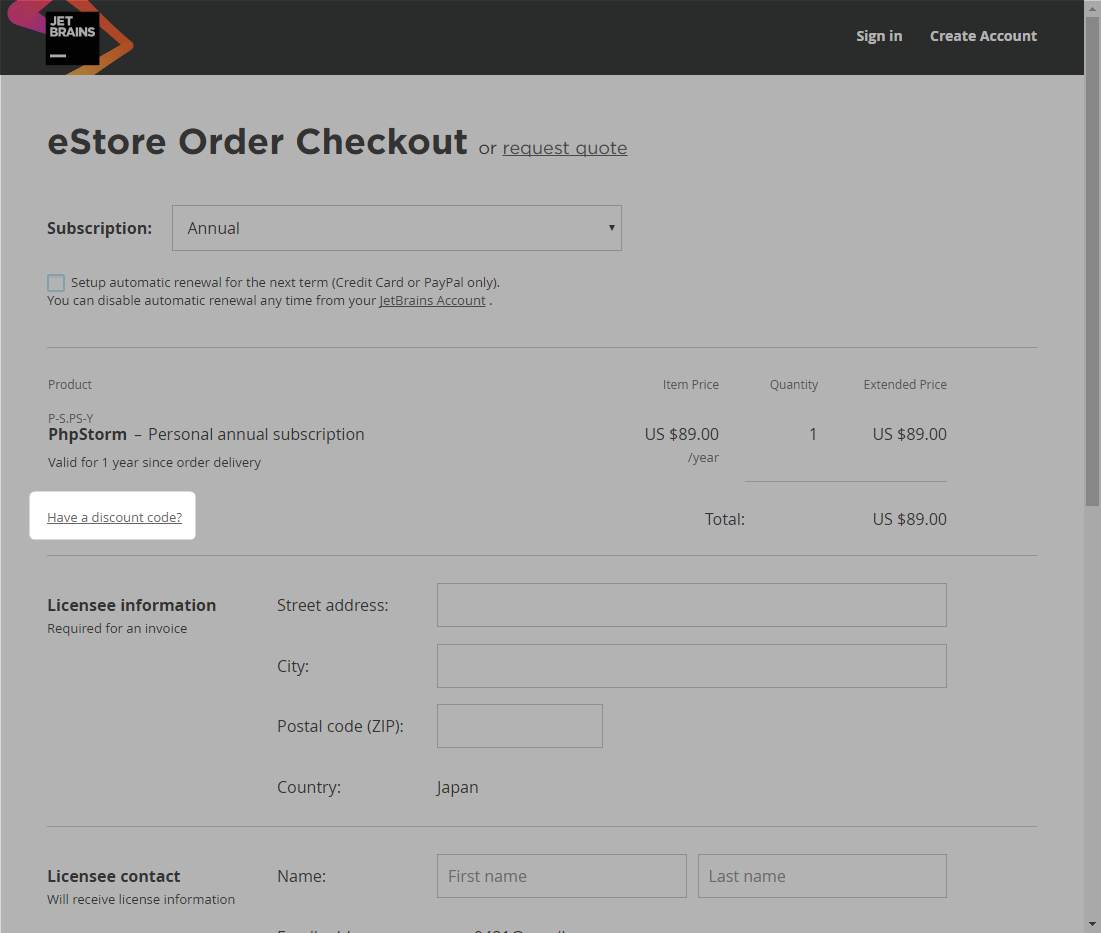Click the scrollbar down arrow
Screen dimensions: 1101x933
(1092, 925)
